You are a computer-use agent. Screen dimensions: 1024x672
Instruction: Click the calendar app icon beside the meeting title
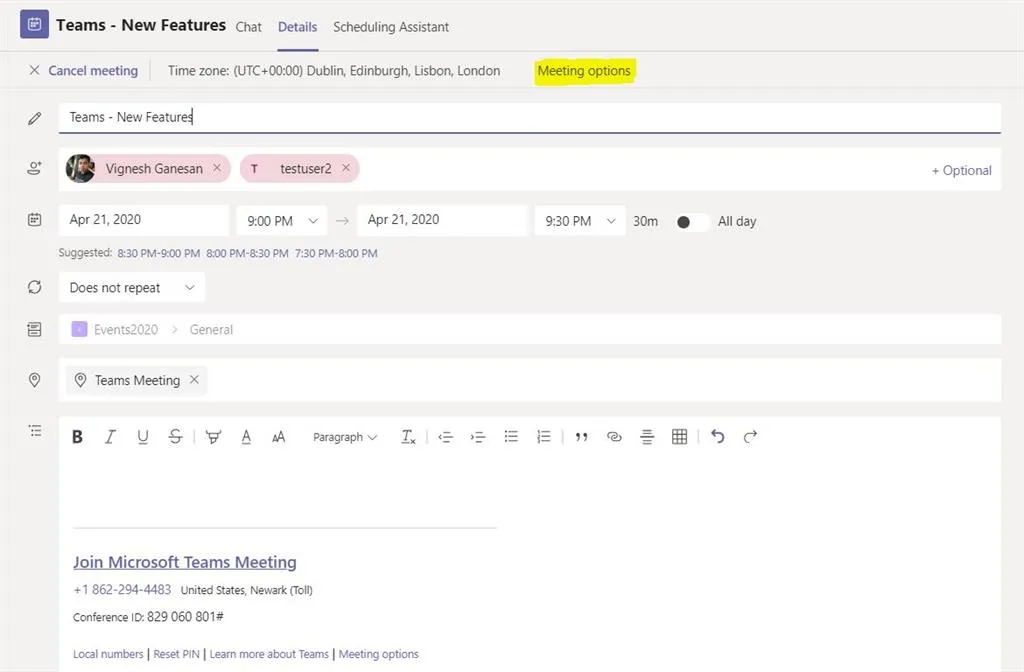(34, 25)
